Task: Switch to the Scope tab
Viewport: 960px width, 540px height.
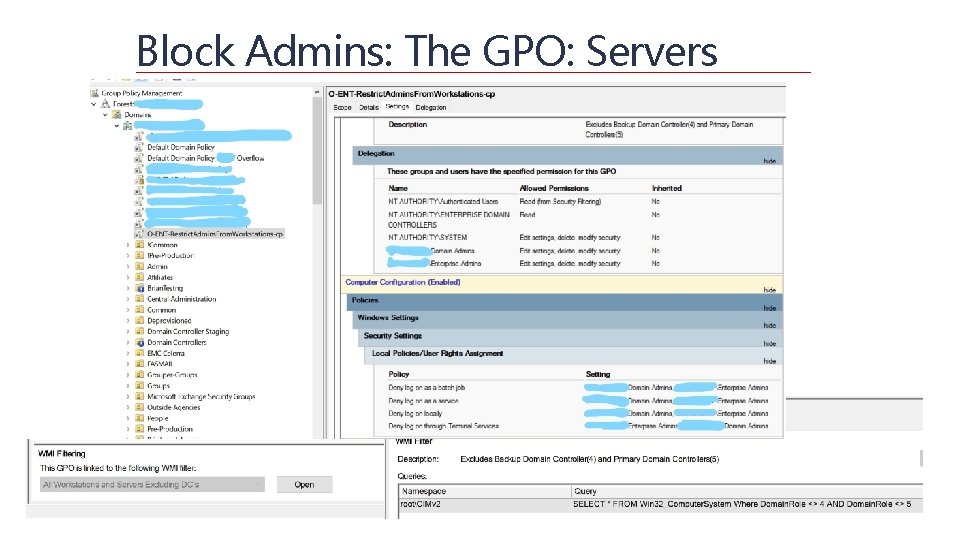Action: [342, 107]
